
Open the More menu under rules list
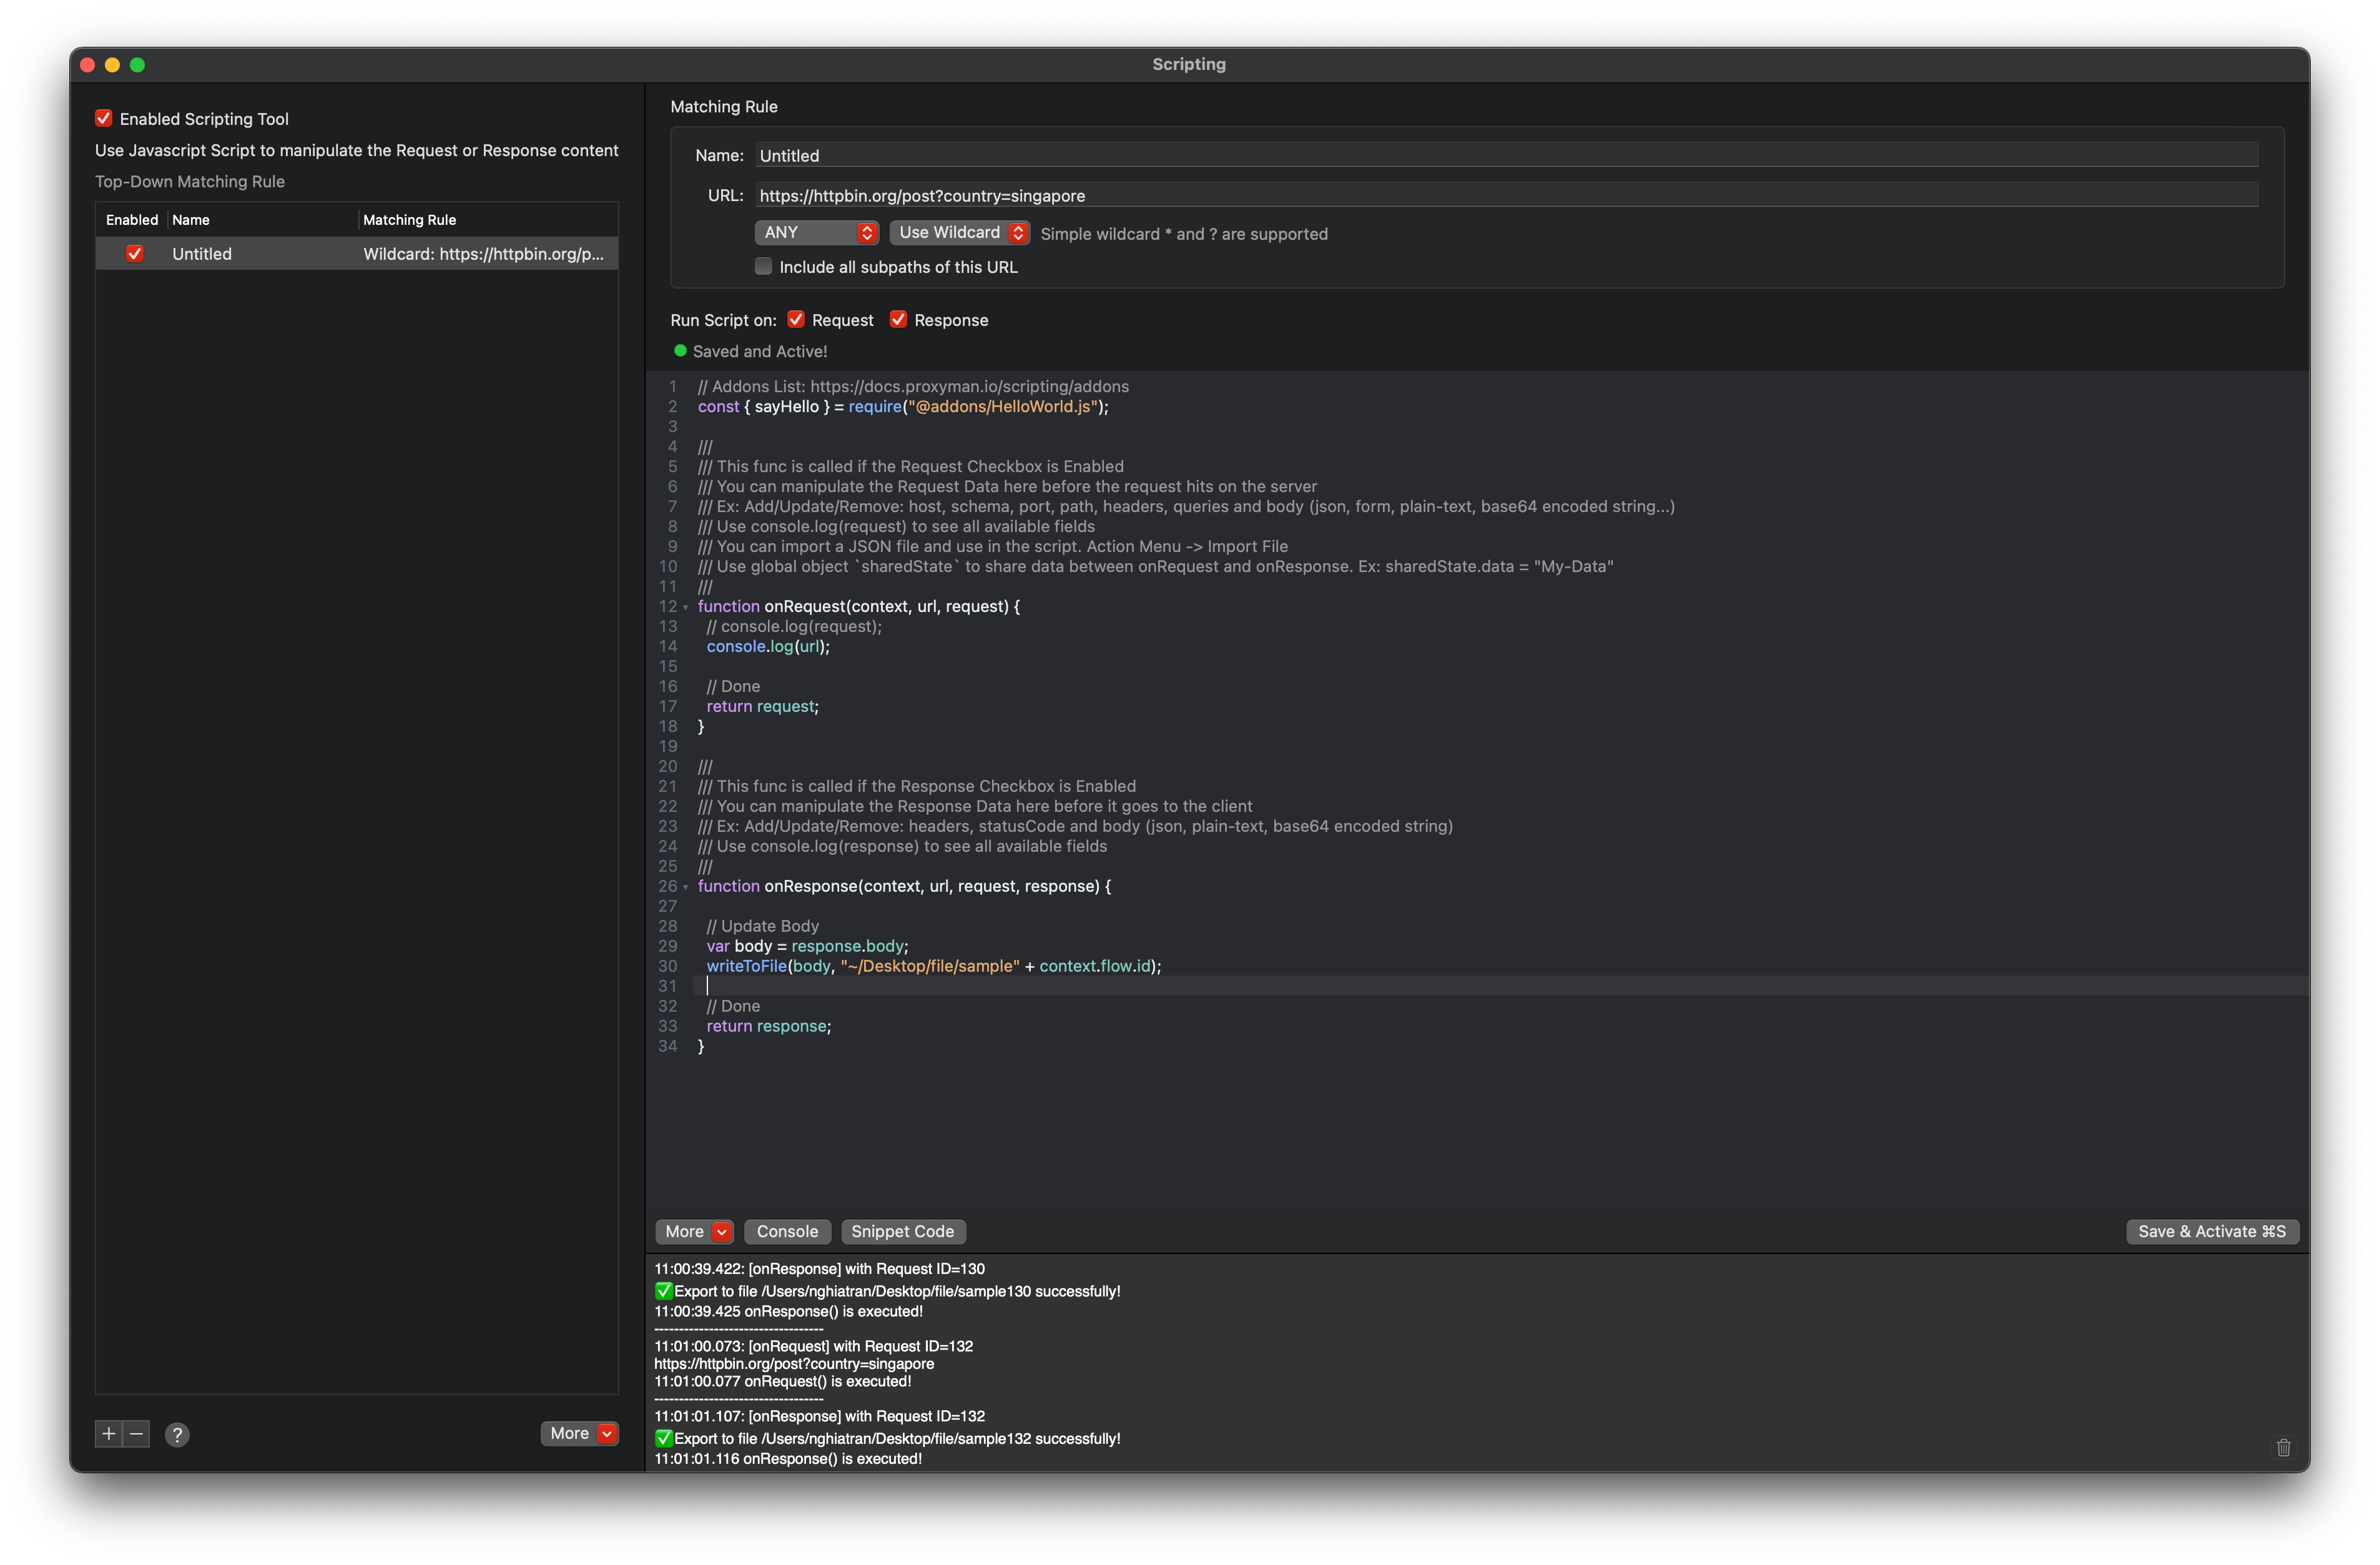click(580, 1433)
